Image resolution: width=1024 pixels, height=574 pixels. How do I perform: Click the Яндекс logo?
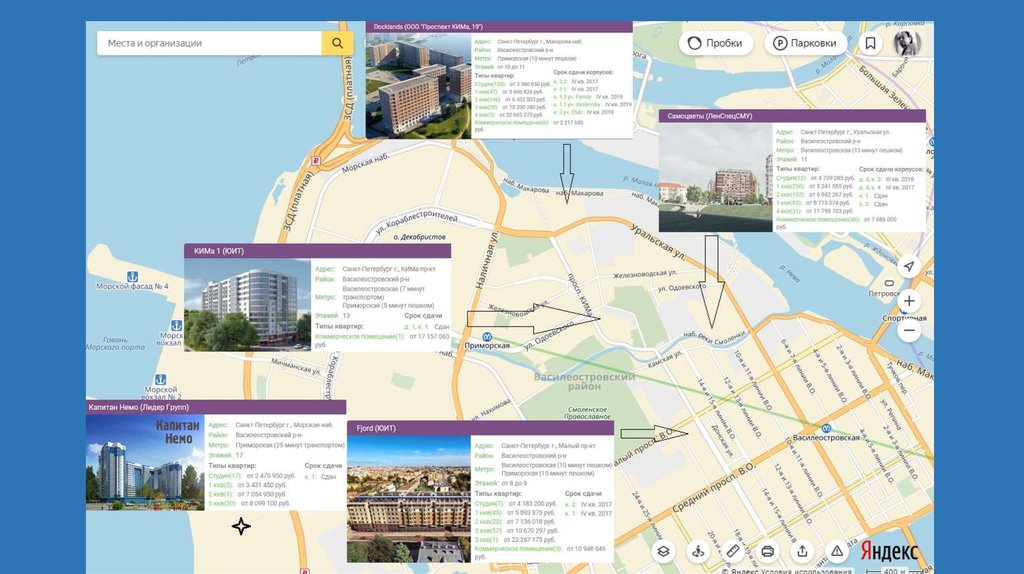(887, 551)
